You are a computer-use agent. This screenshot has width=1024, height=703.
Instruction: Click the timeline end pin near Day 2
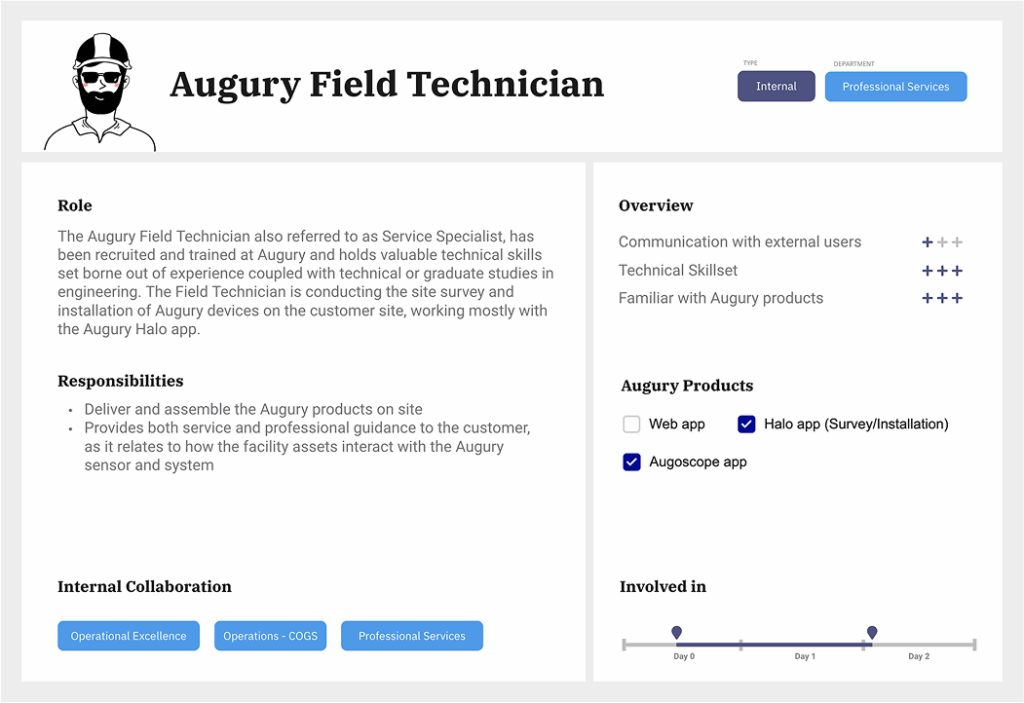[872, 632]
